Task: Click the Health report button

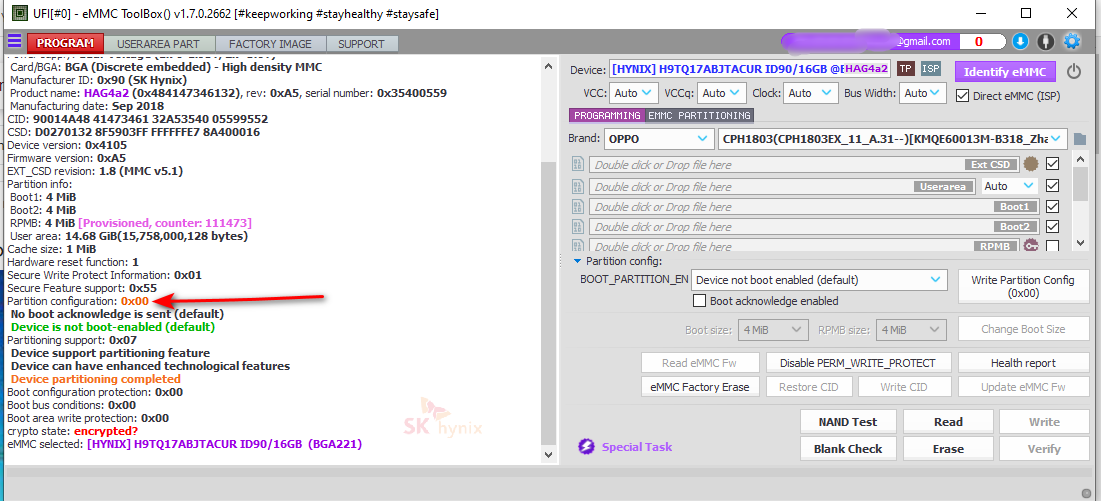Action: pos(1022,363)
